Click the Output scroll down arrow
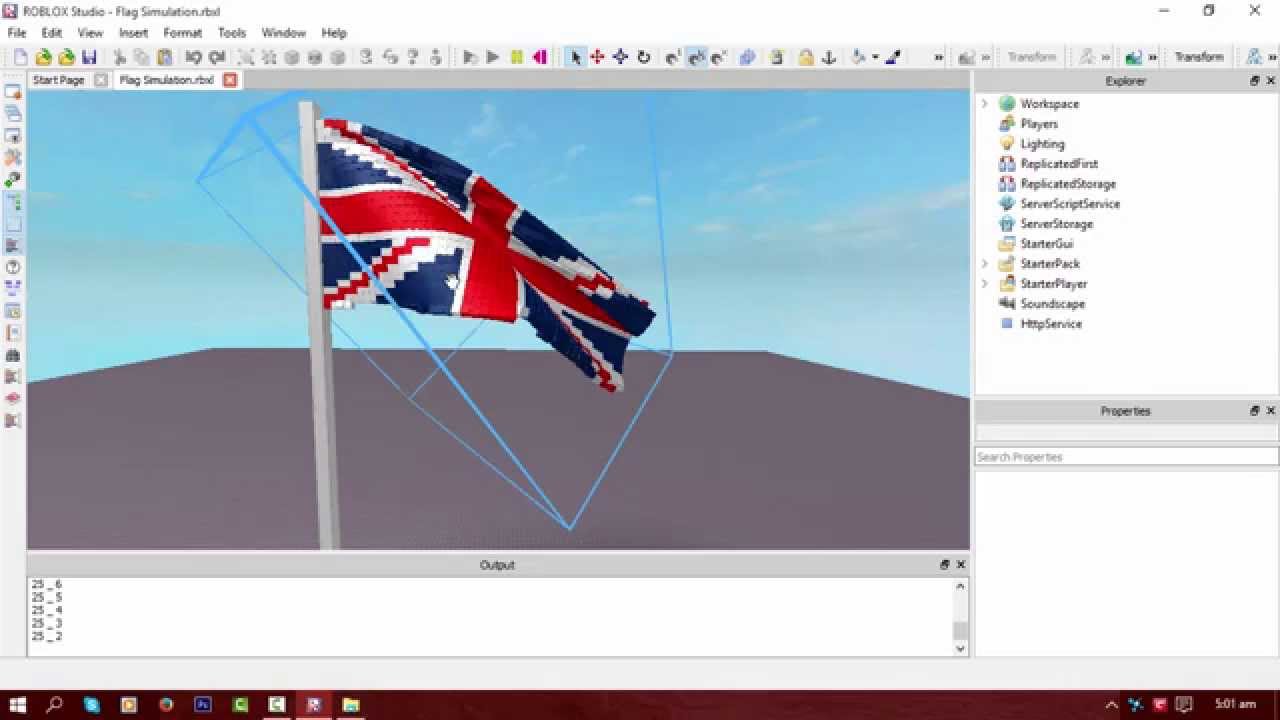 click(961, 648)
